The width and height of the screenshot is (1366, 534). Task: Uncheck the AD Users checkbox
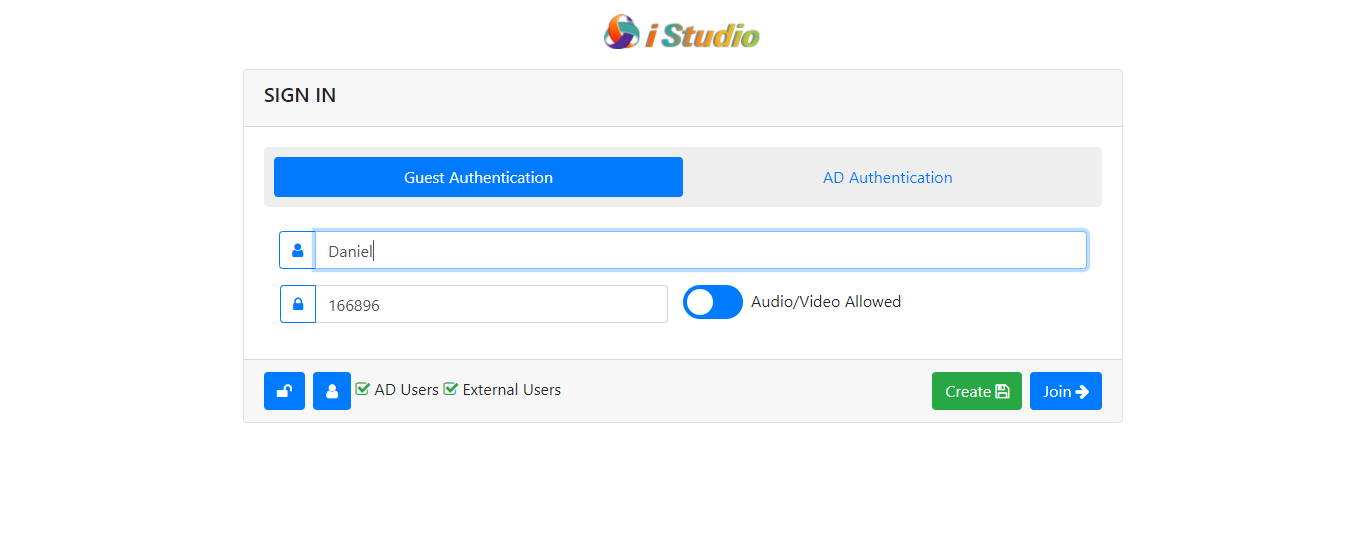point(363,389)
